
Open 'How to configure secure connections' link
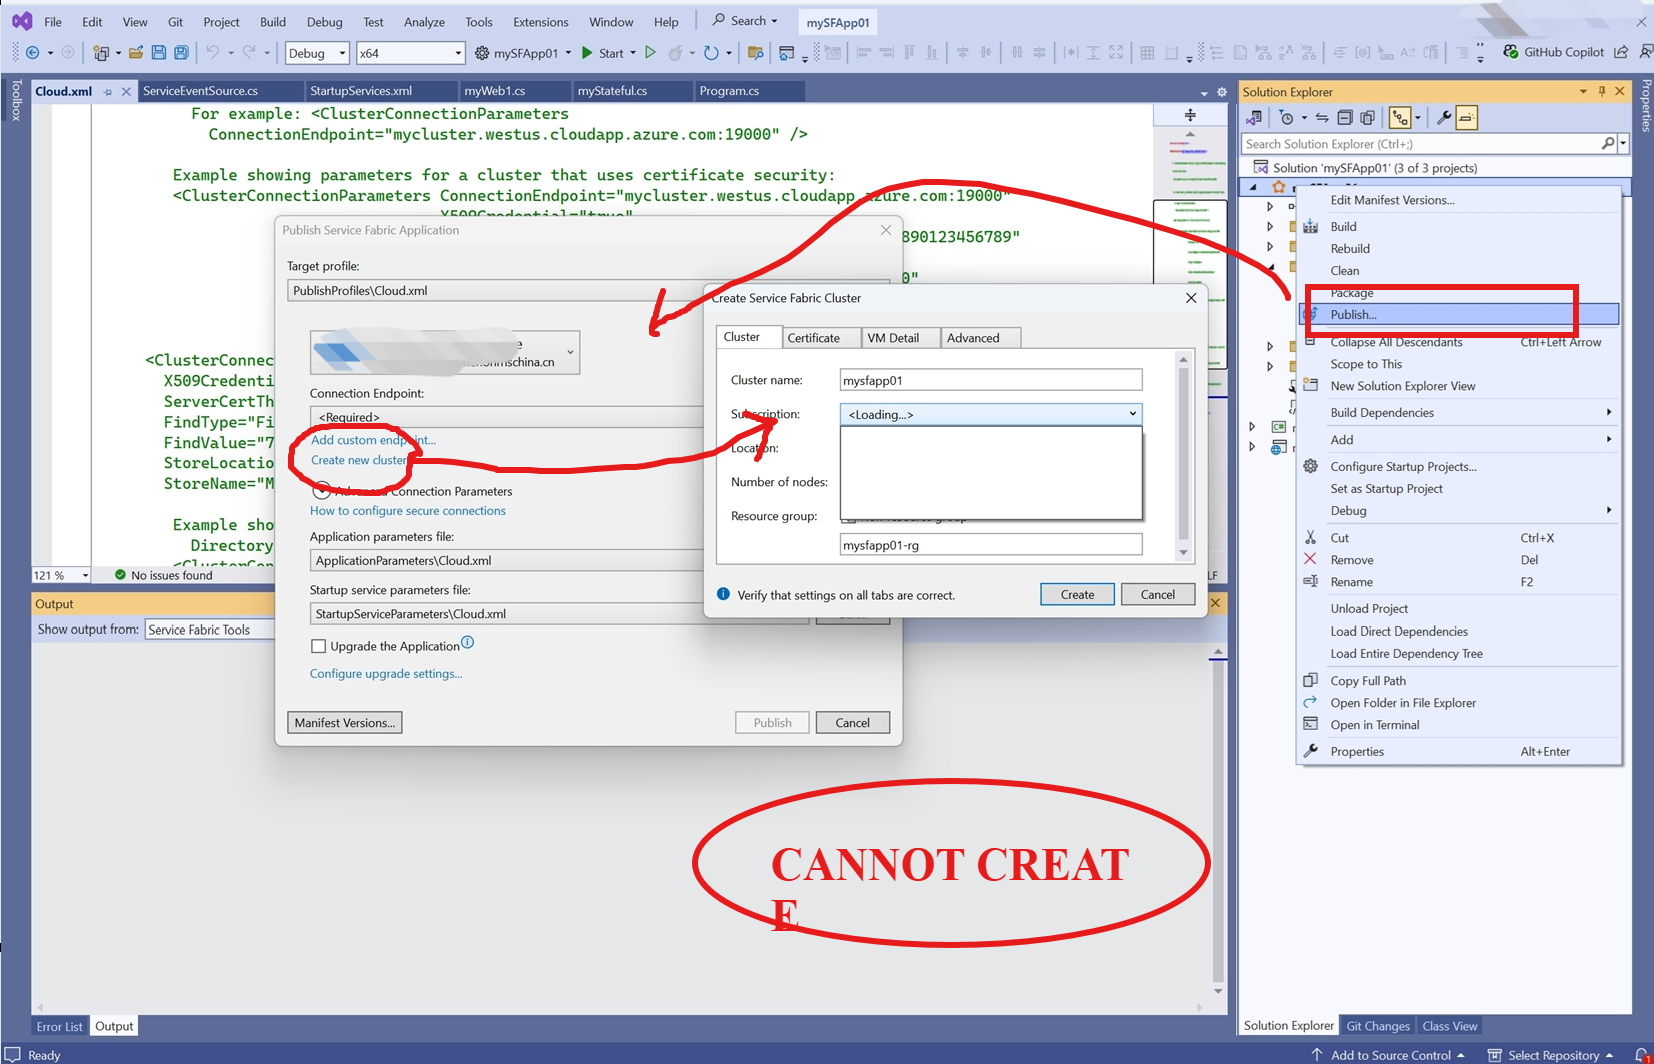click(x=407, y=511)
